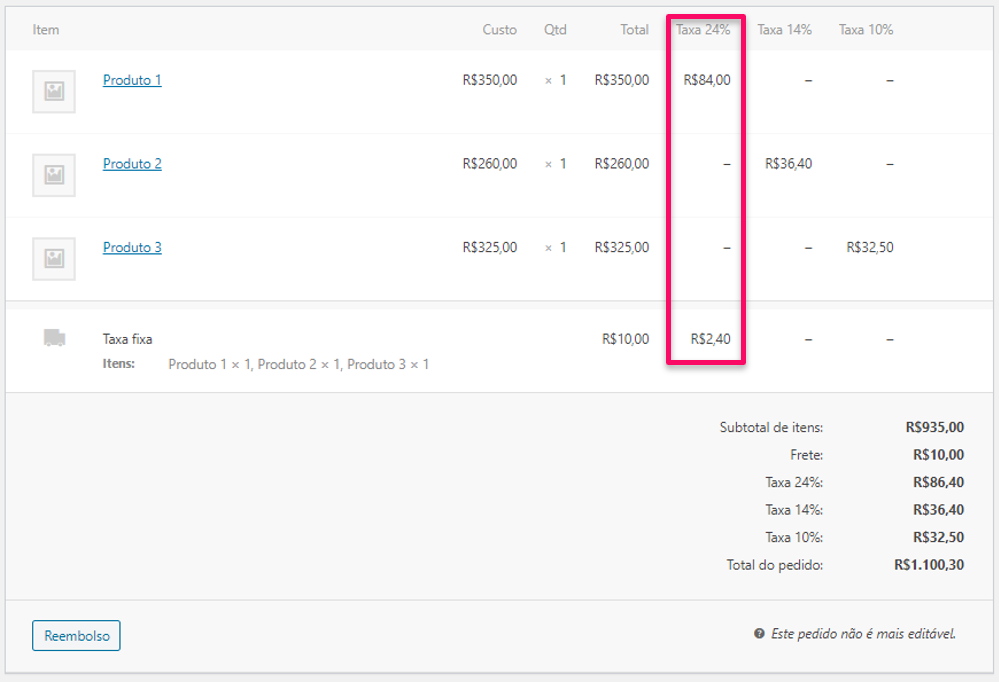This screenshot has height=682, width=999.
Task: Open Produto 1 product page
Action: (132, 80)
